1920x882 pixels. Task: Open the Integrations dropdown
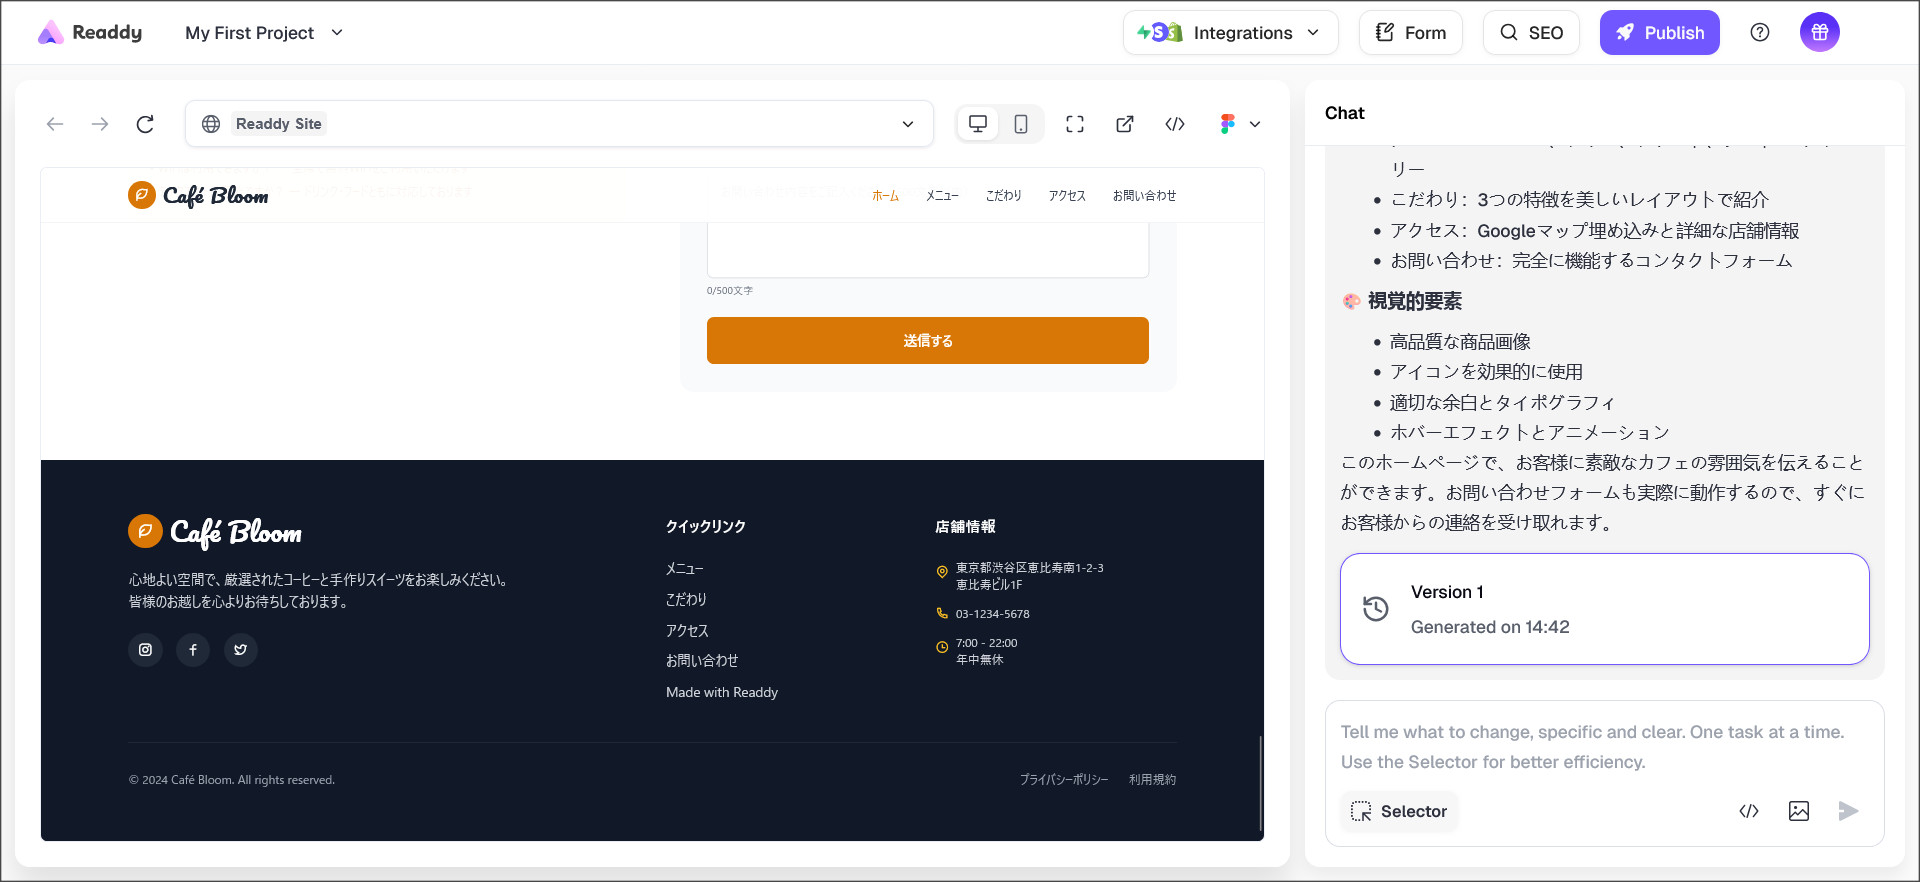[1229, 33]
